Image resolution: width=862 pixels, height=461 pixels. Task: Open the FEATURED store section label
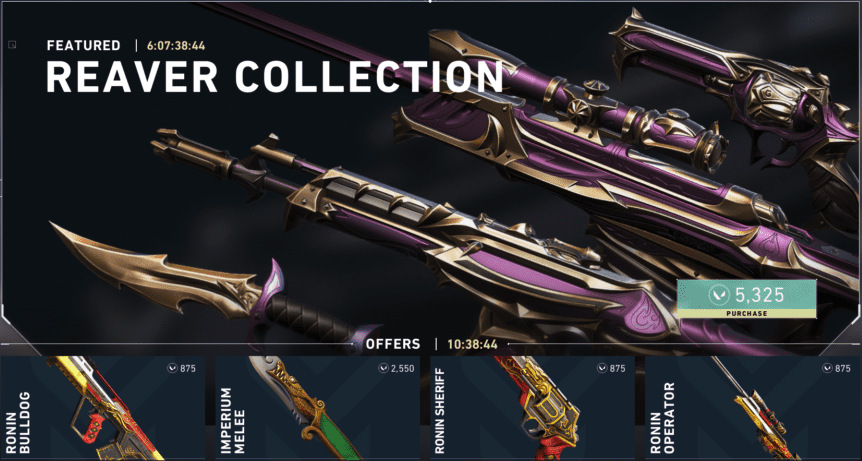(x=84, y=46)
